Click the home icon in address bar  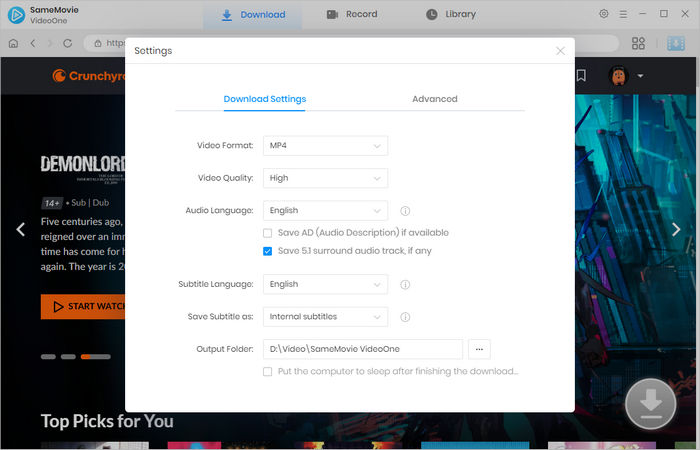point(14,44)
